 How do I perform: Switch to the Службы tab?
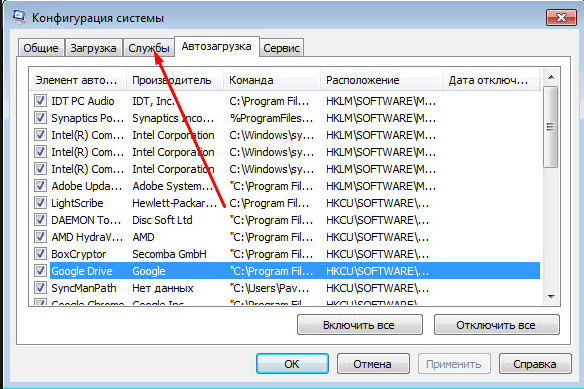coord(149,48)
